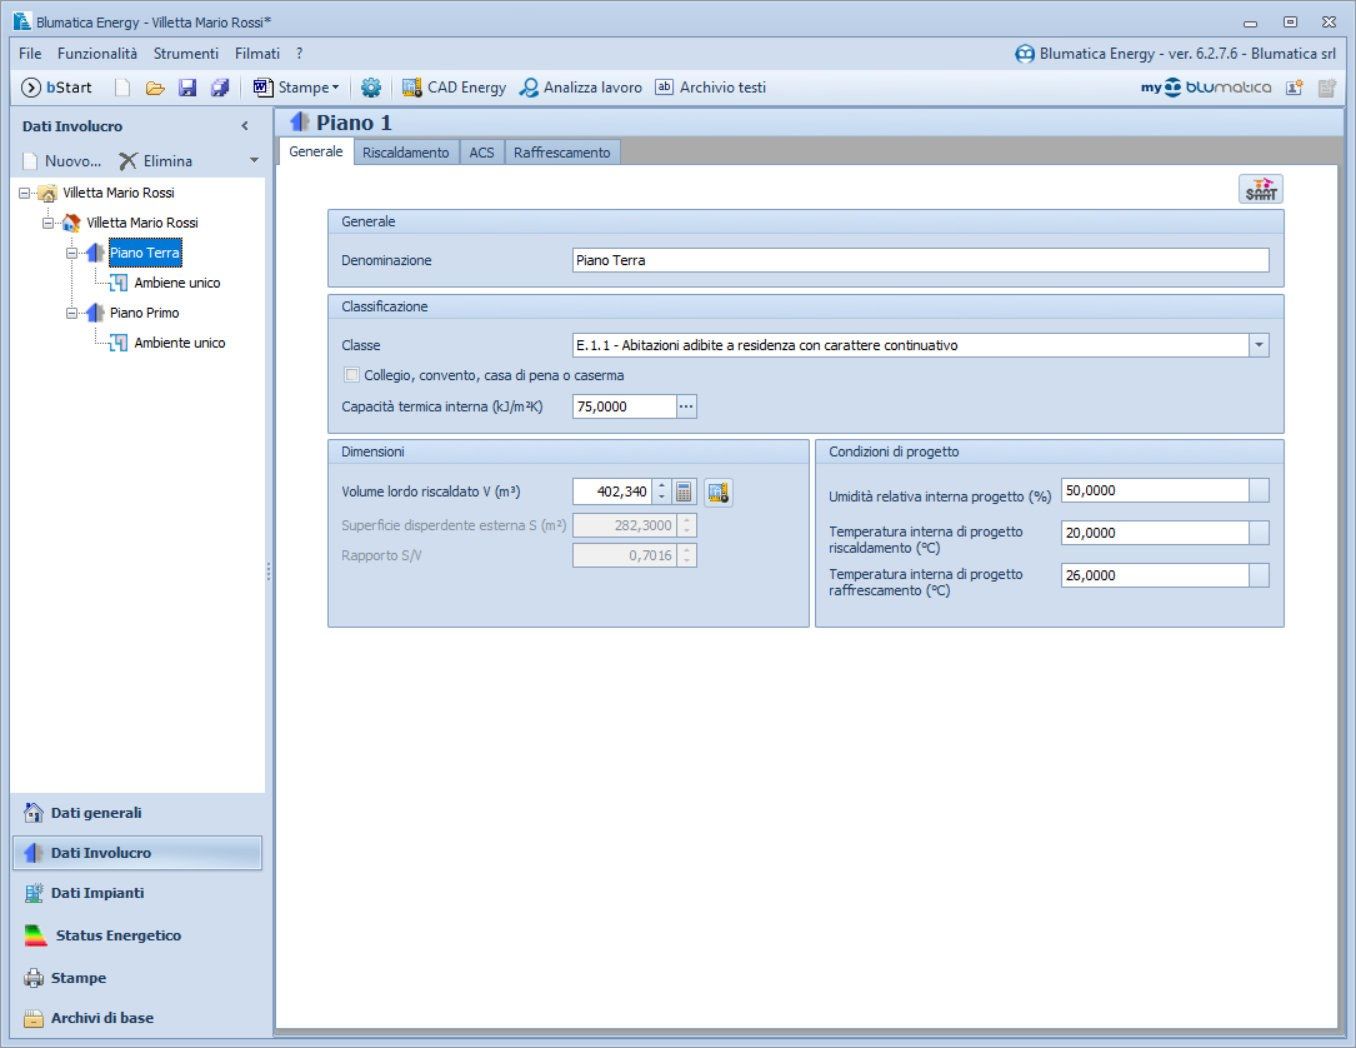Click Analizza lavoro button
This screenshot has height=1048, width=1356.
(x=581, y=88)
